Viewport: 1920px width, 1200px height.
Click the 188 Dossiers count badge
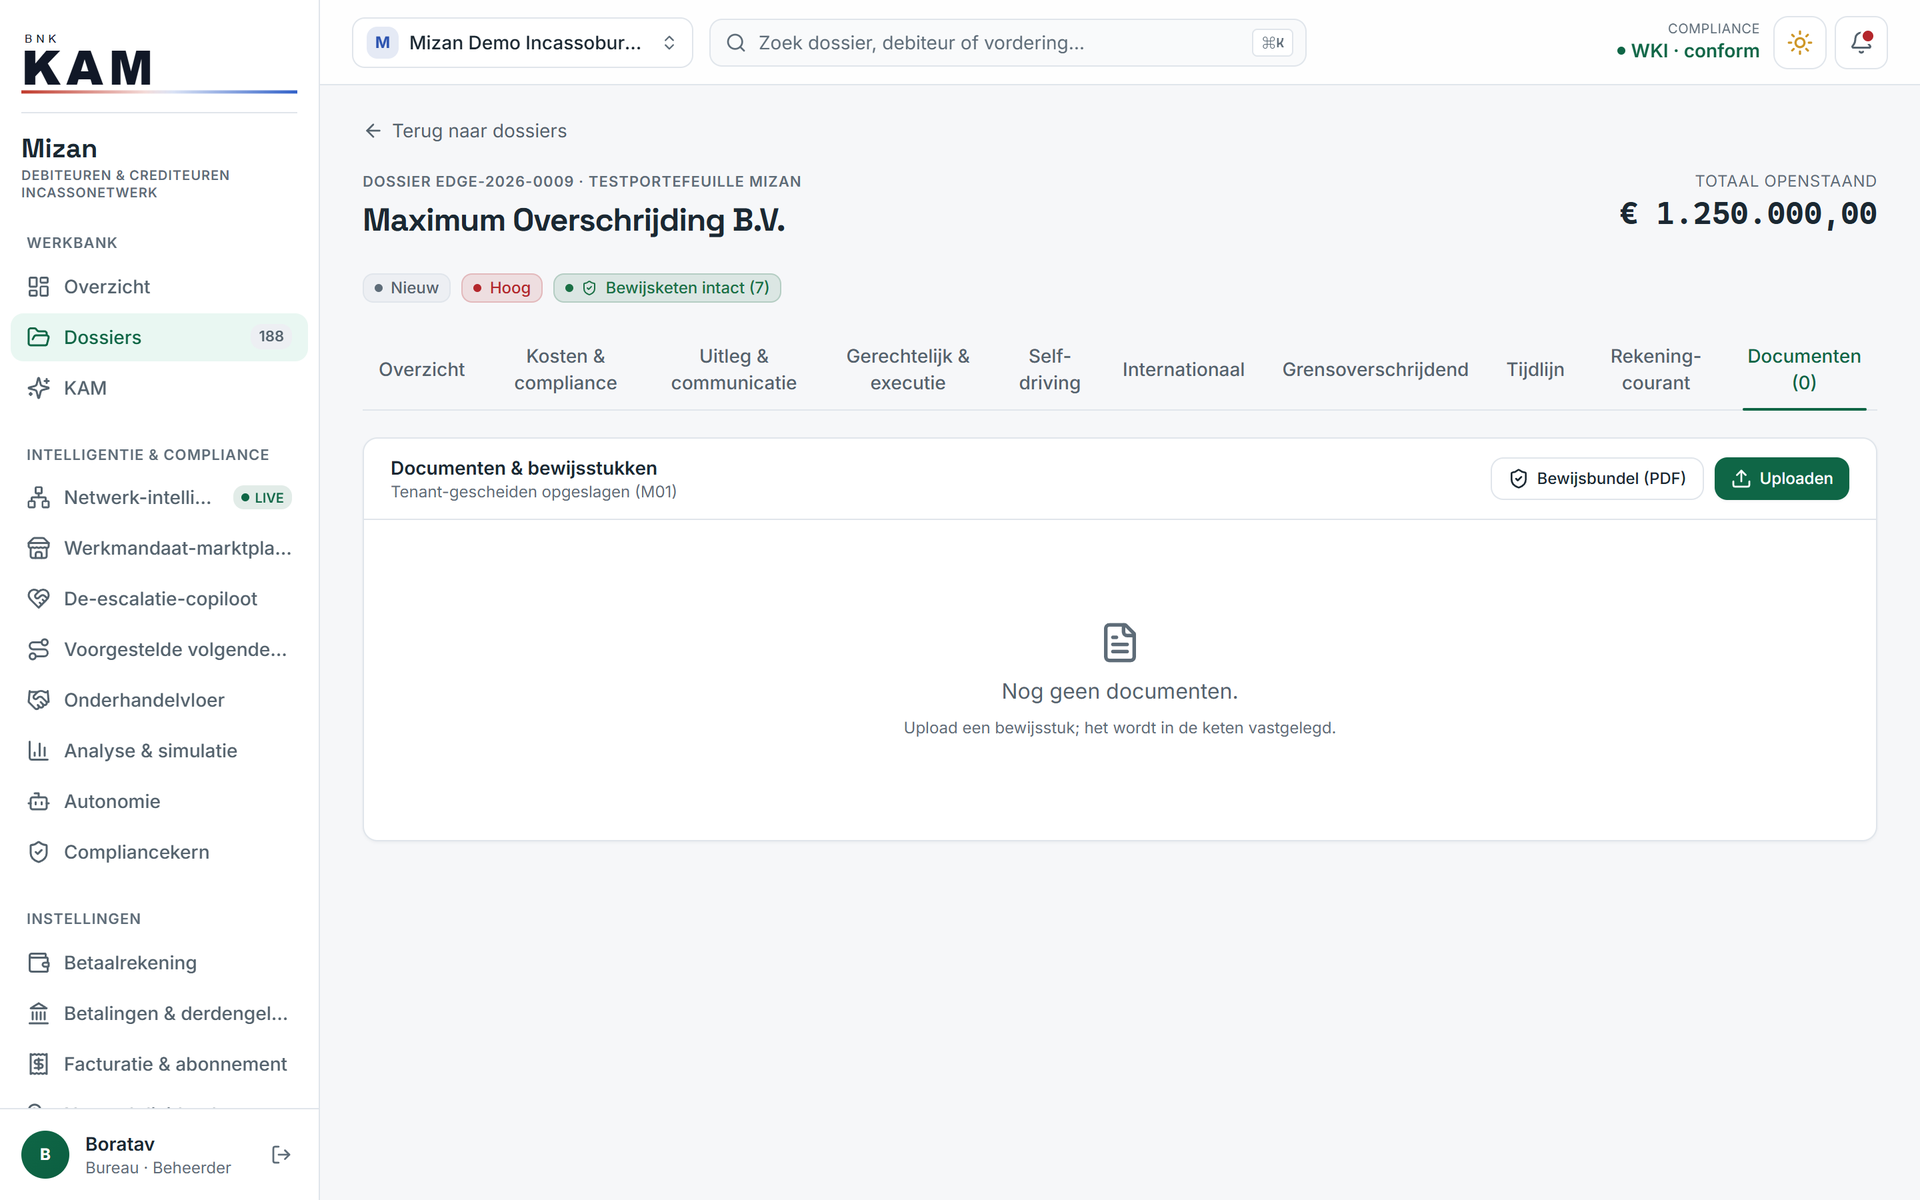click(271, 337)
